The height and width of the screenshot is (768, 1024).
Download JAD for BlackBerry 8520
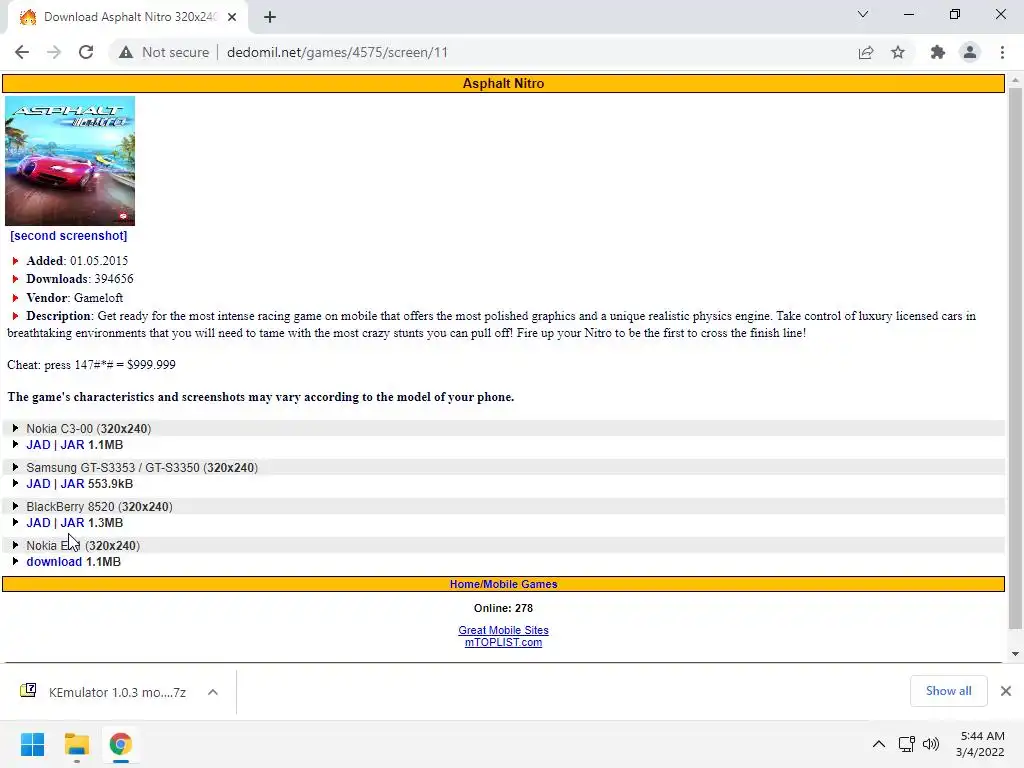pyautogui.click(x=38, y=523)
